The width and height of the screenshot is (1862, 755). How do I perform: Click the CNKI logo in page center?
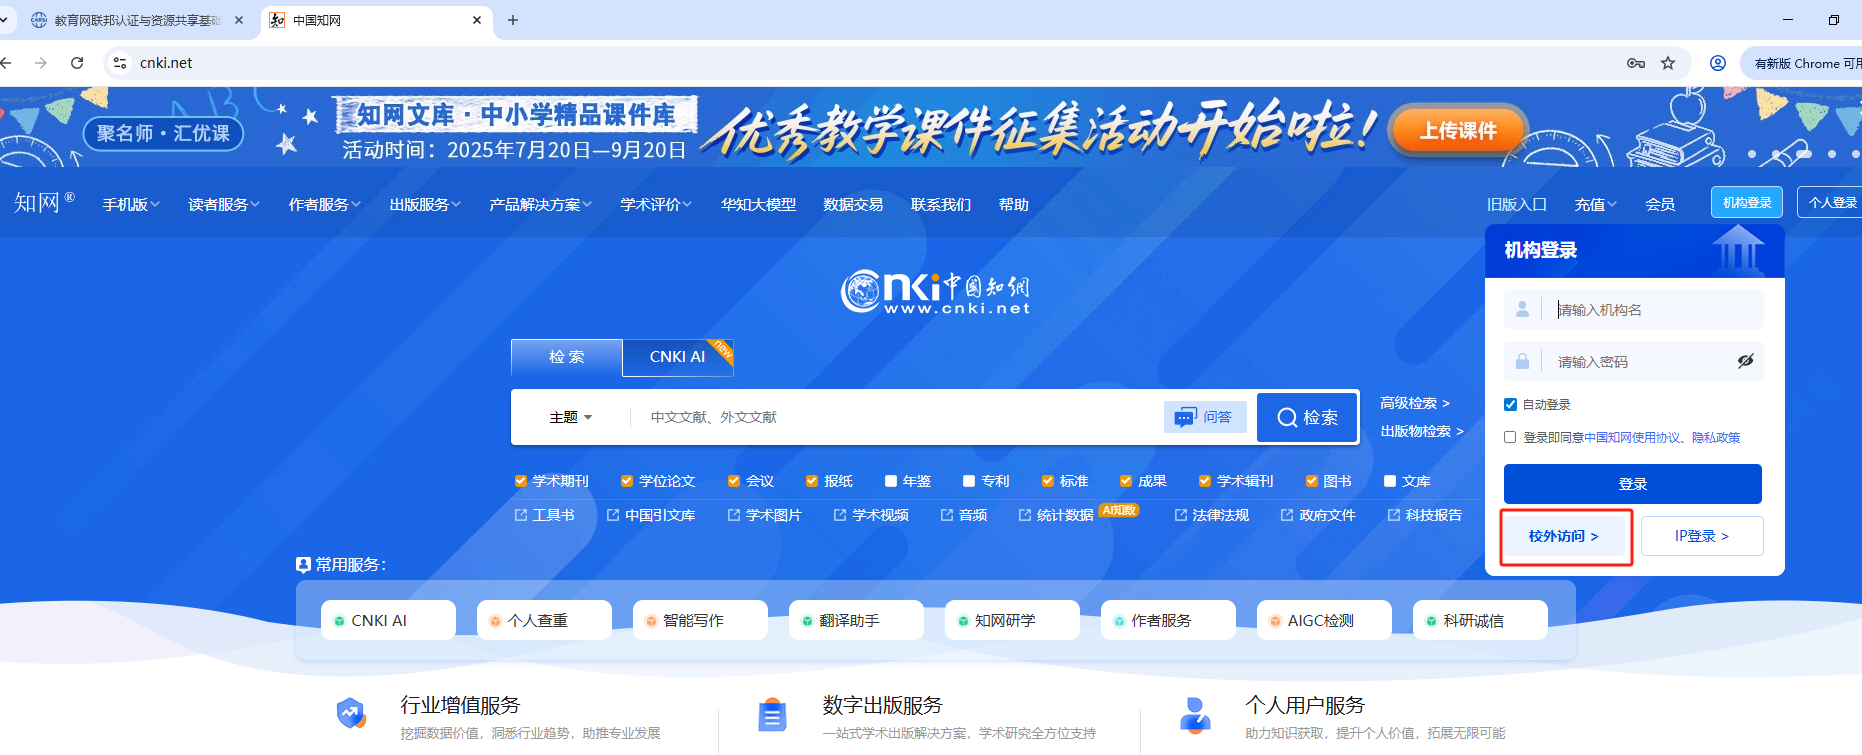tap(934, 292)
